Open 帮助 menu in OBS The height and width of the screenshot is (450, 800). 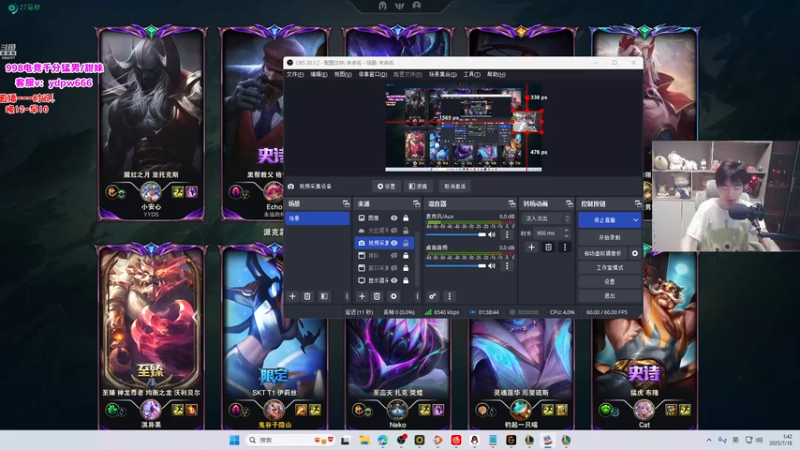496,74
